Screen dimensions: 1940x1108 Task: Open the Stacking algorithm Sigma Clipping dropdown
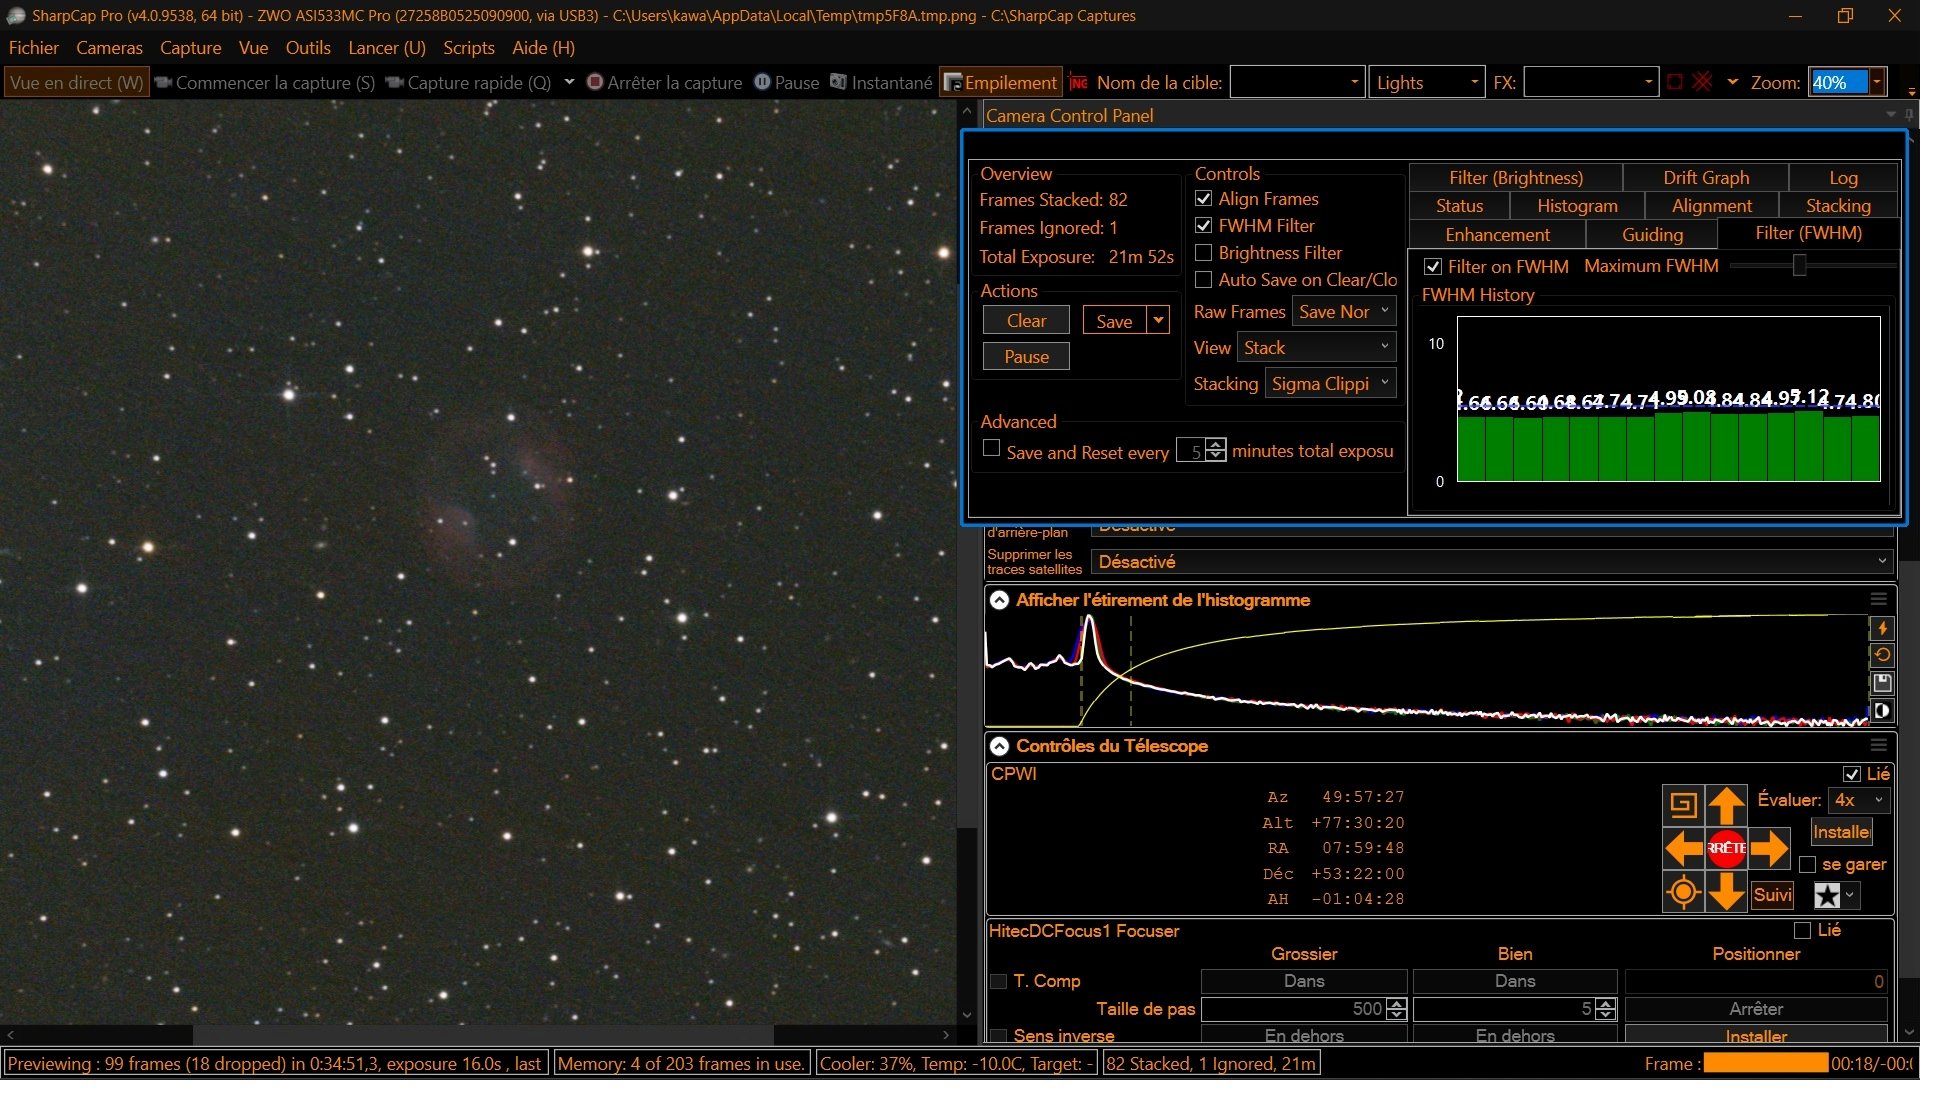pos(1330,384)
